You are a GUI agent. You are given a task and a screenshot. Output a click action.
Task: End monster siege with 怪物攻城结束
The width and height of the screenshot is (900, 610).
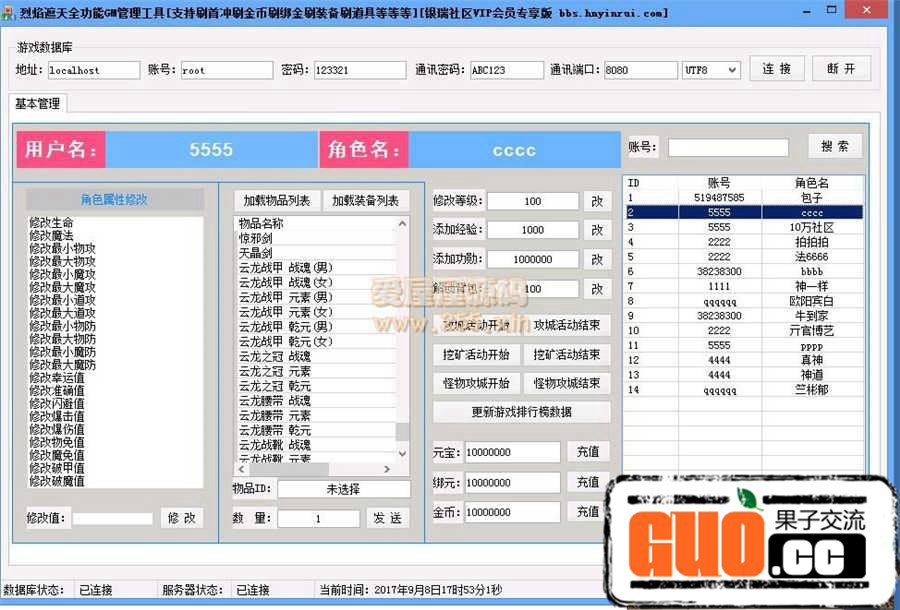[x=567, y=384]
